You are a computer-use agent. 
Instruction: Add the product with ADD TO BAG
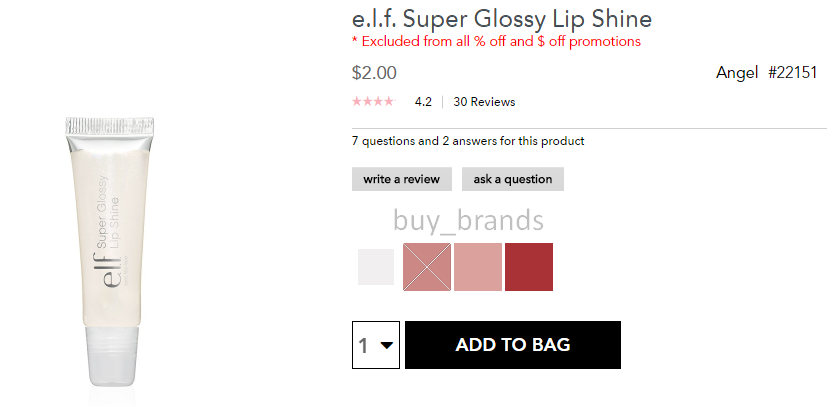[x=513, y=345]
